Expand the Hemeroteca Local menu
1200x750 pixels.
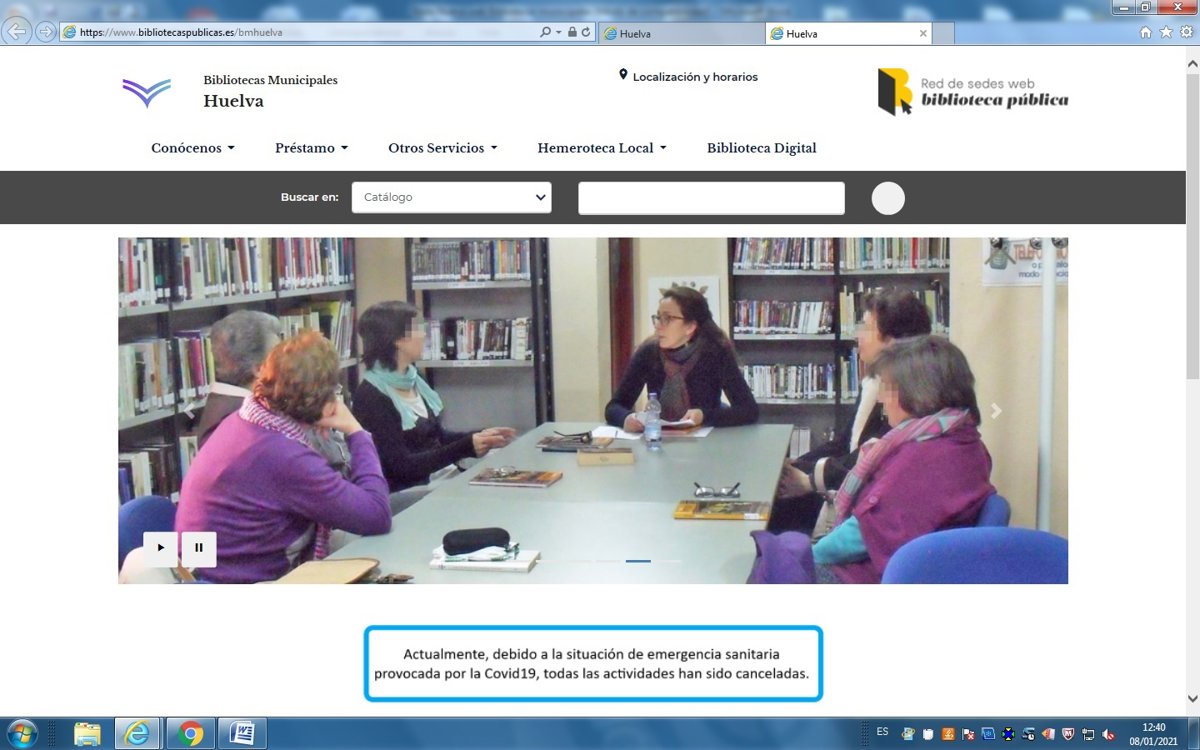click(x=601, y=148)
